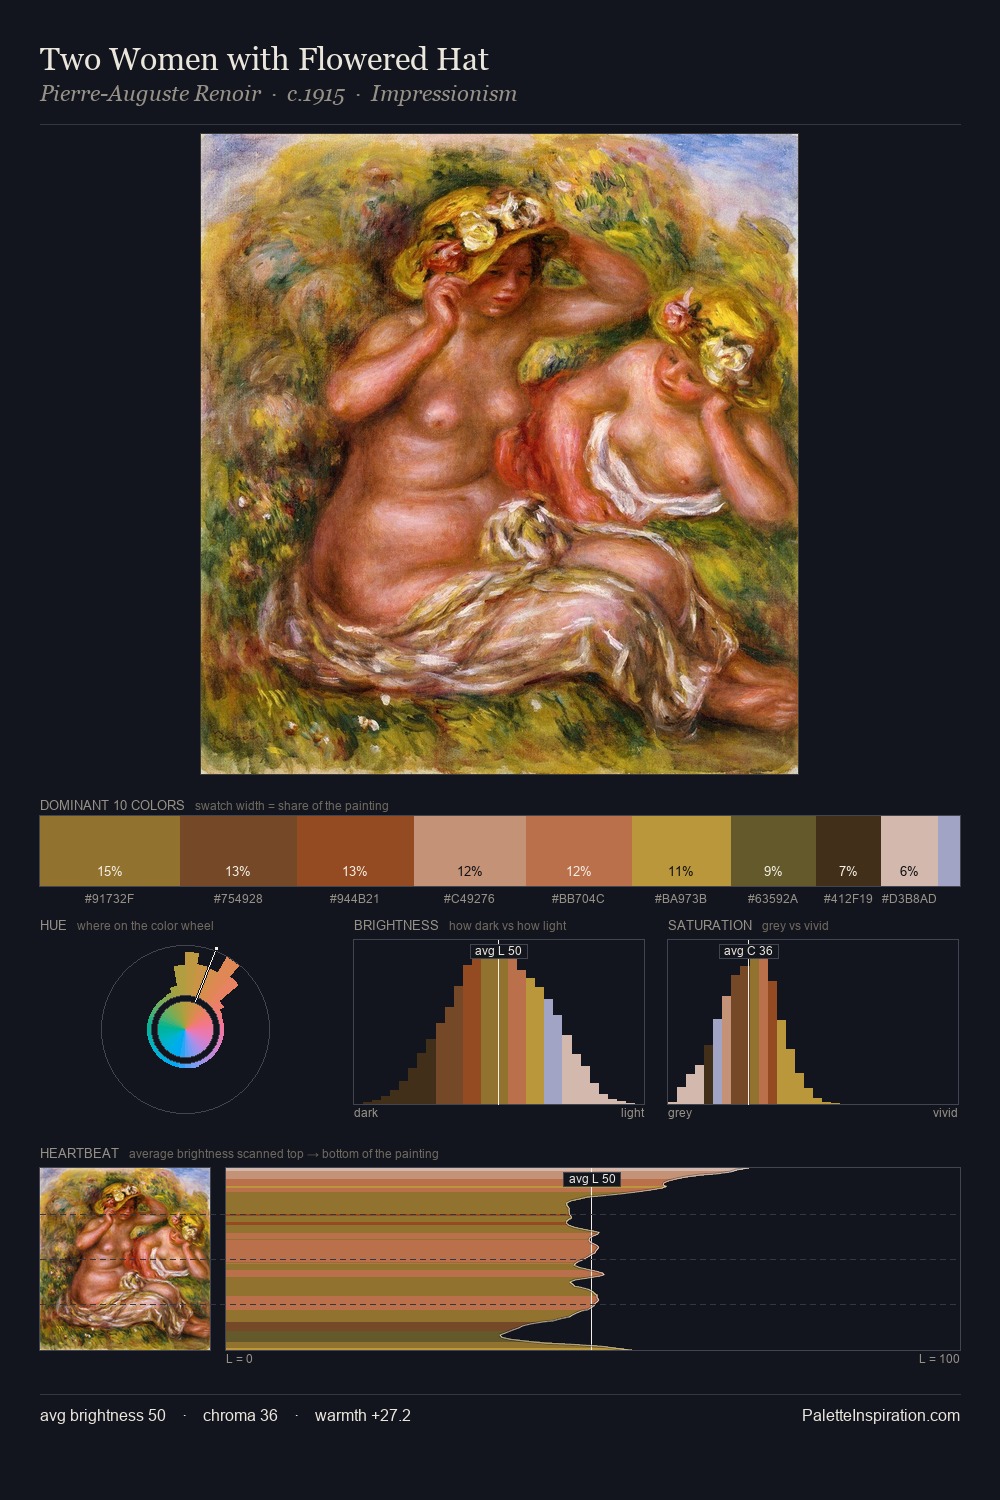
Task: Click the hex label #BA973B
Action: (x=681, y=899)
